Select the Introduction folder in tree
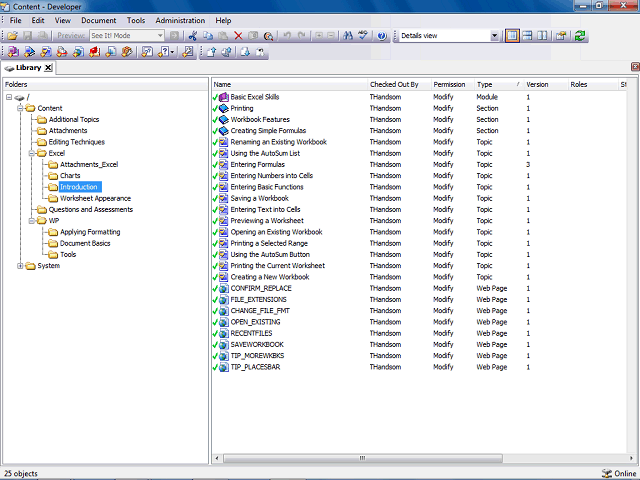 click(x=79, y=187)
